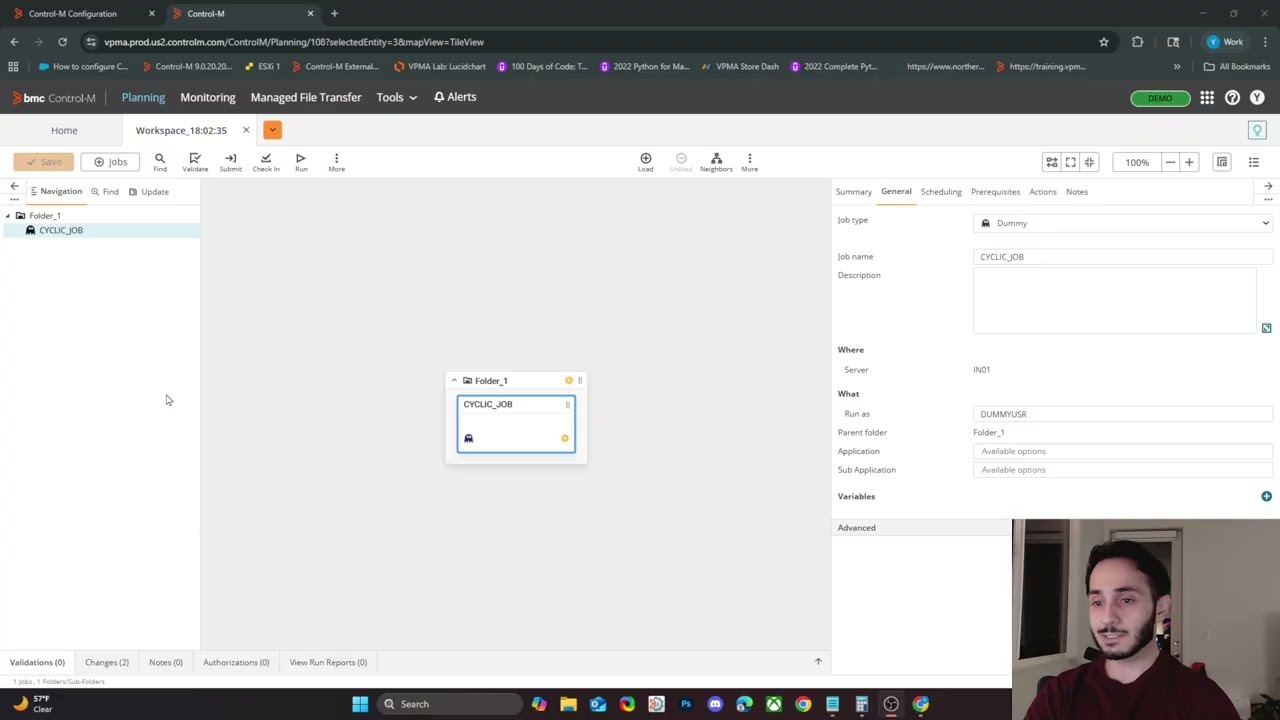
Task: Open the Sub Application available options field
Action: pyautogui.click(x=1123, y=470)
